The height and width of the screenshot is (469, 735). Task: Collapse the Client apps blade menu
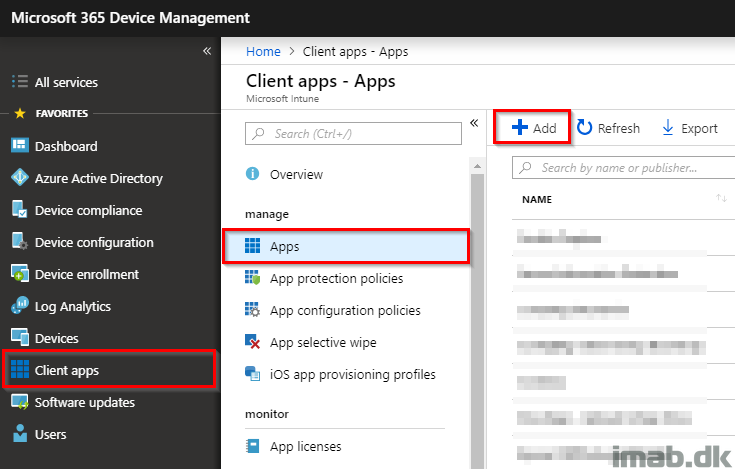click(x=474, y=123)
